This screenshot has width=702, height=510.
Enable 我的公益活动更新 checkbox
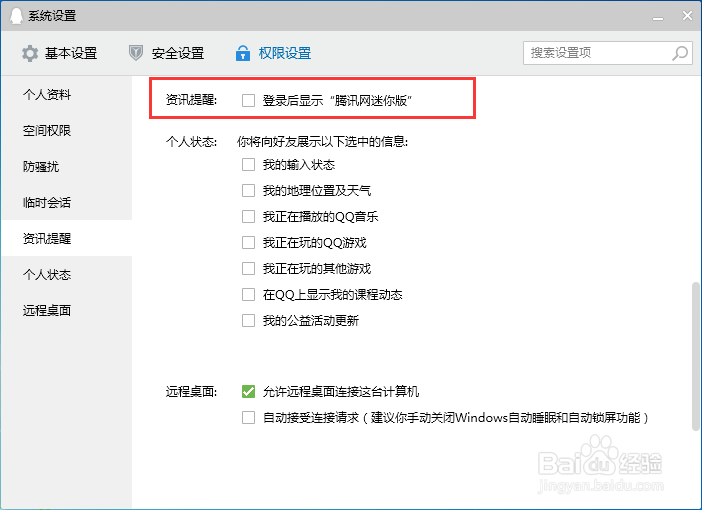coord(248,321)
